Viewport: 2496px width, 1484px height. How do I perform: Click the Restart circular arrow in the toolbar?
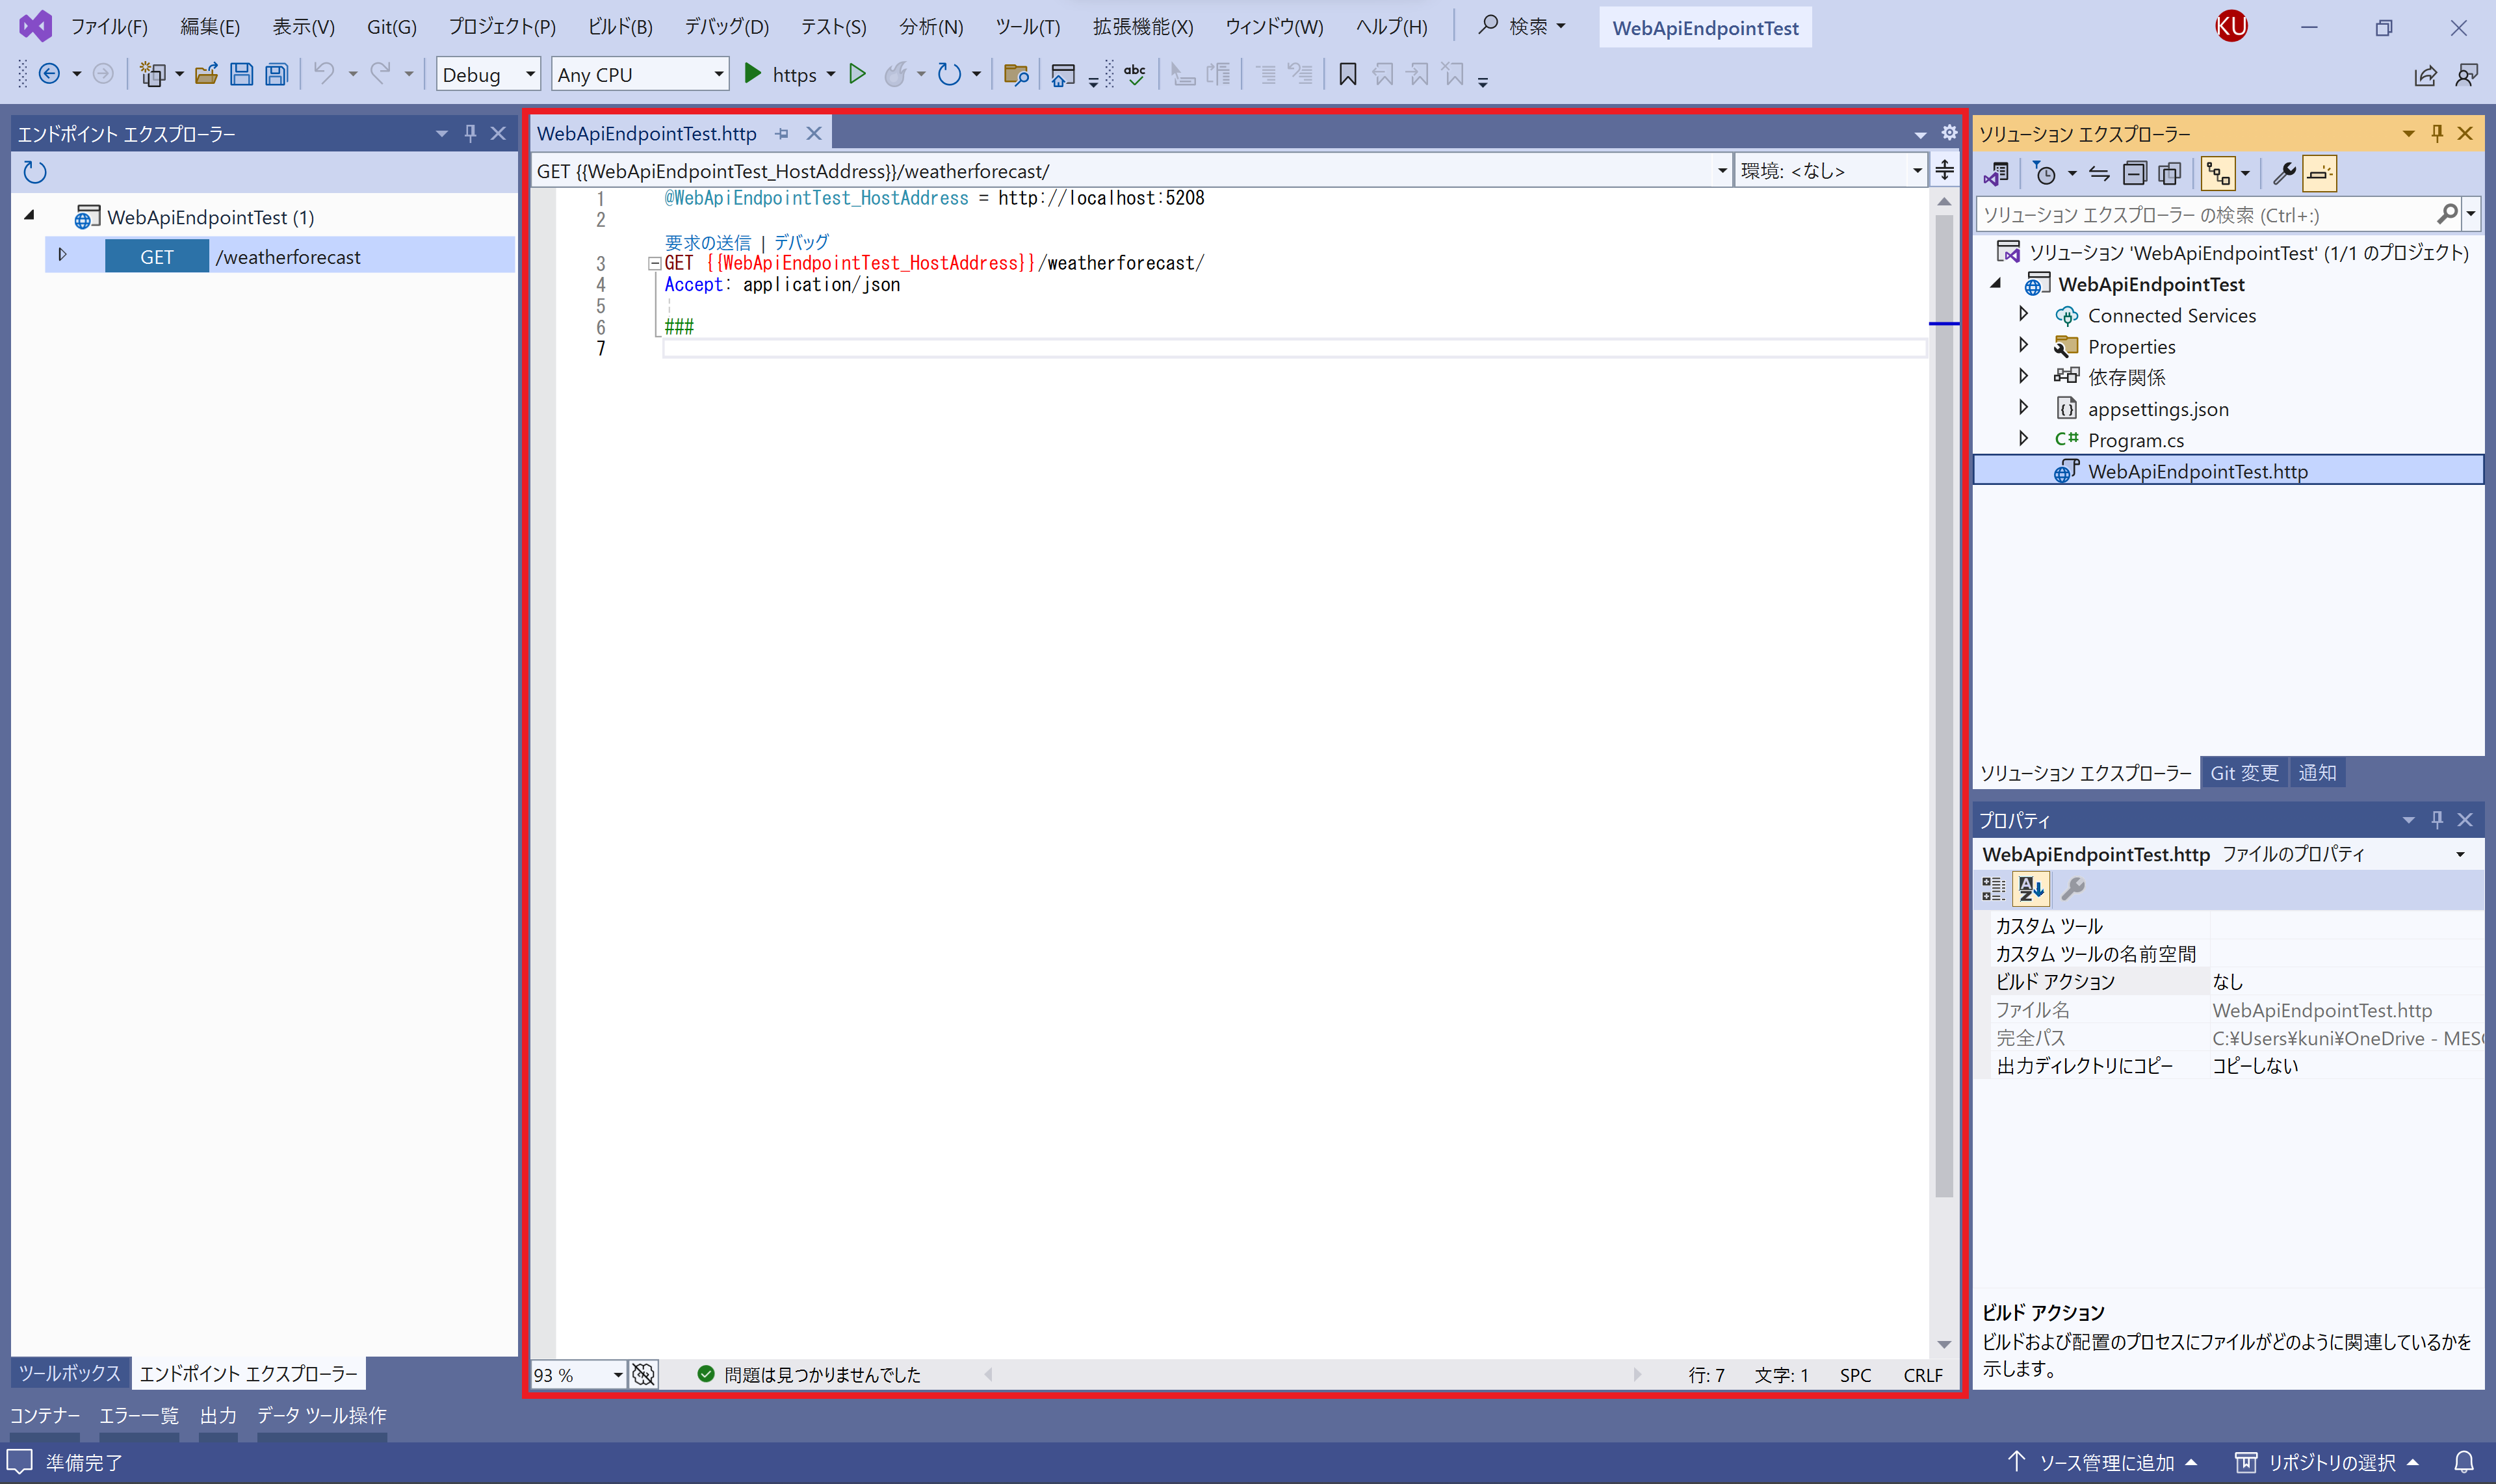pyautogui.click(x=948, y=74)
